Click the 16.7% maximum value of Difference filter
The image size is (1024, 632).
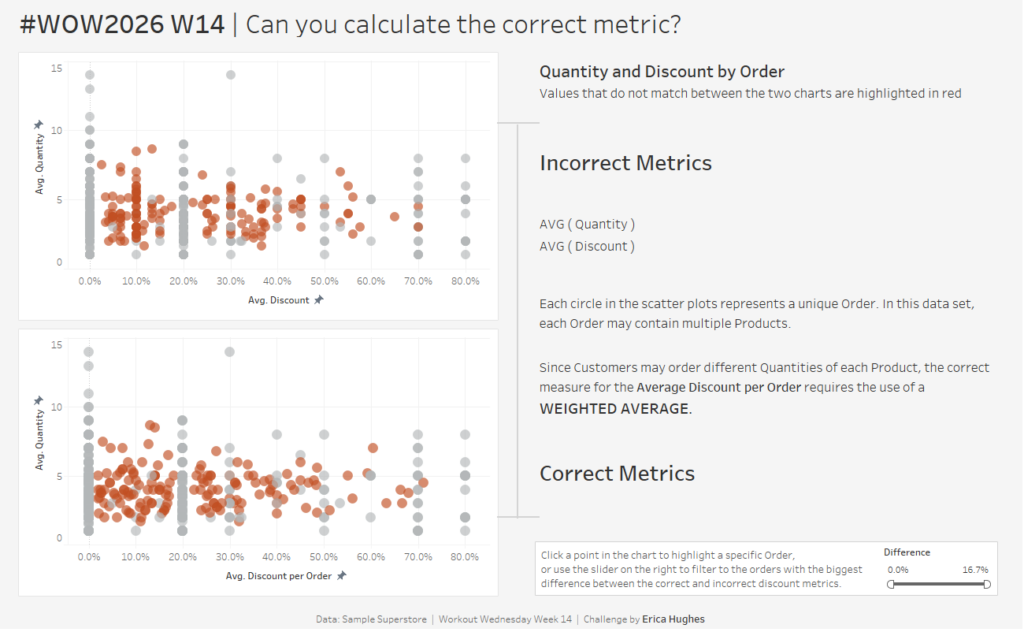[x=975, y=569]
